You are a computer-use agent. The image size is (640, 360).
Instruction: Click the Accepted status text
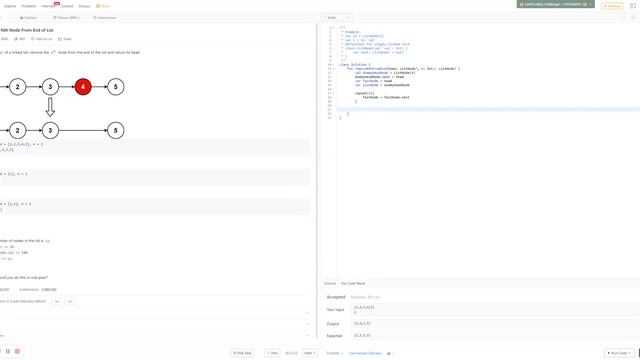pyautogui.click(x=336, y=297)
